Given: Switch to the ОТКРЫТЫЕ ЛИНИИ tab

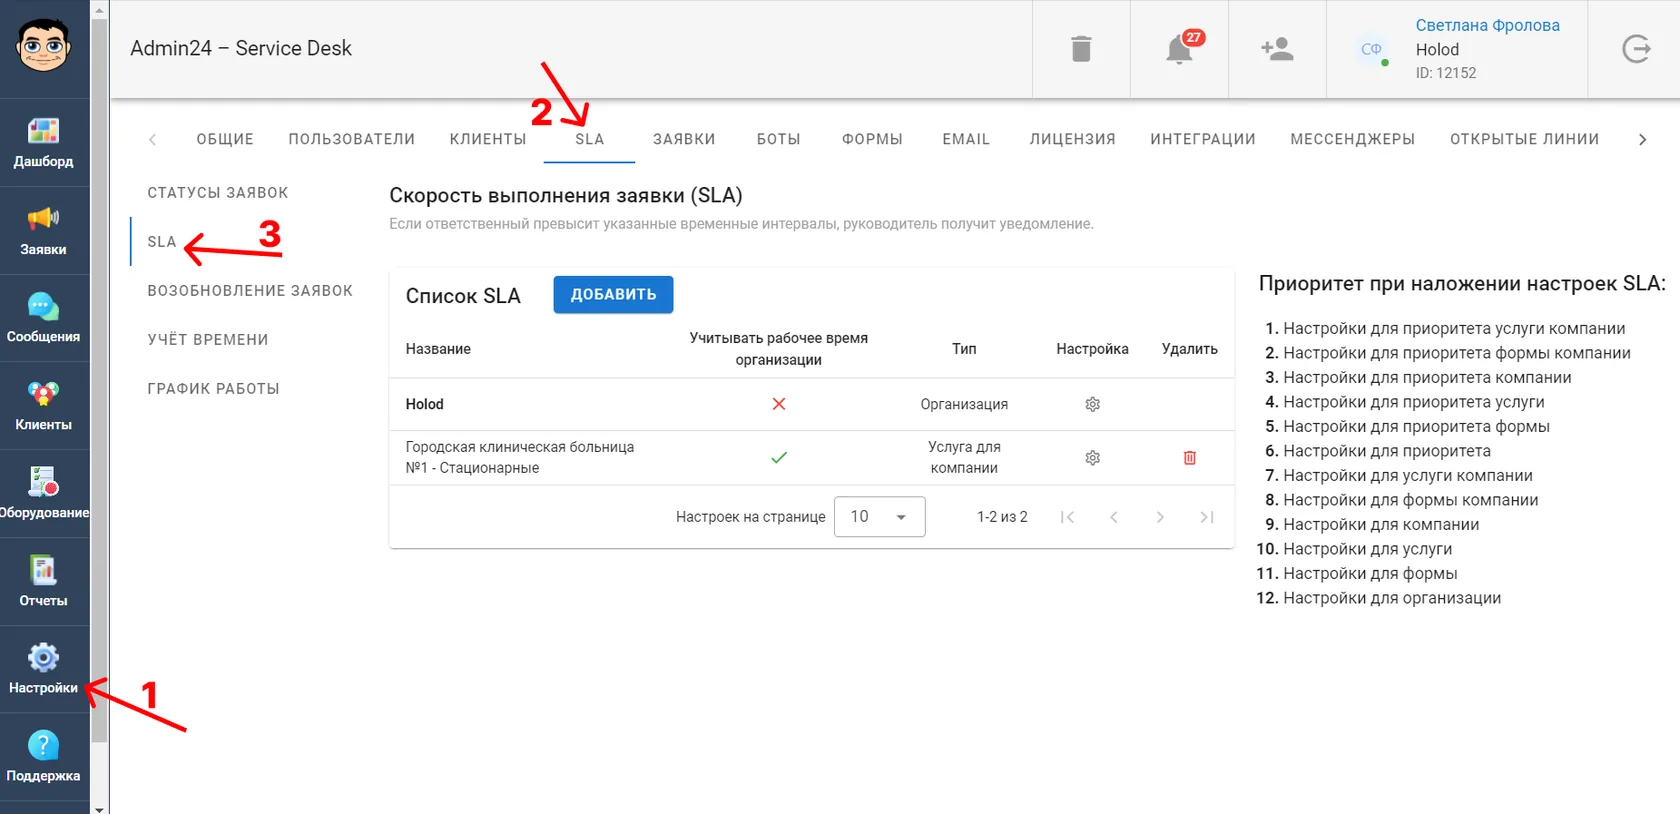Looking at the screenshot, I should click(1525, 139).
